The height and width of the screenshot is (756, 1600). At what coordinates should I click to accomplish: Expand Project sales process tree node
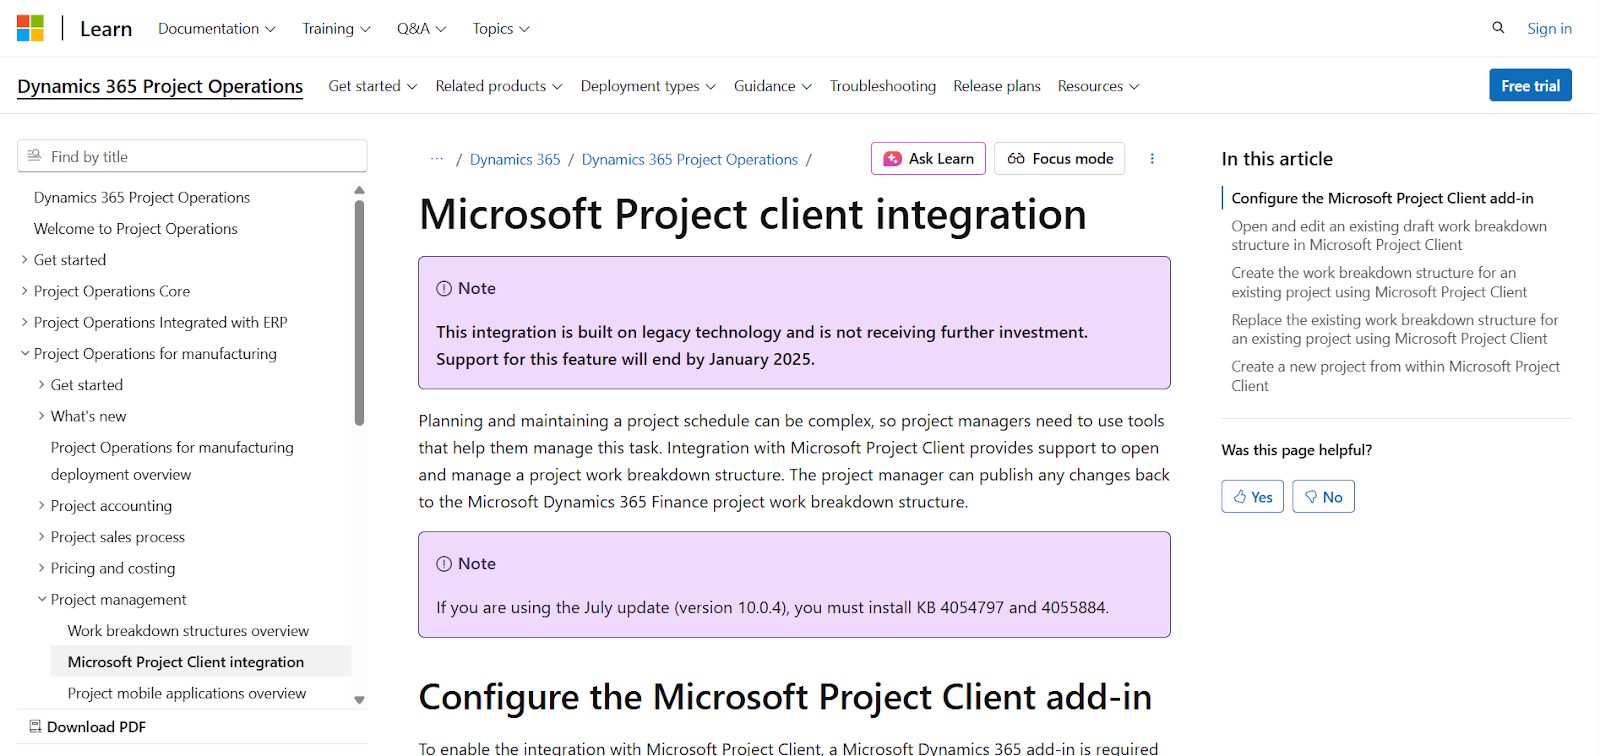pos(41,537)
